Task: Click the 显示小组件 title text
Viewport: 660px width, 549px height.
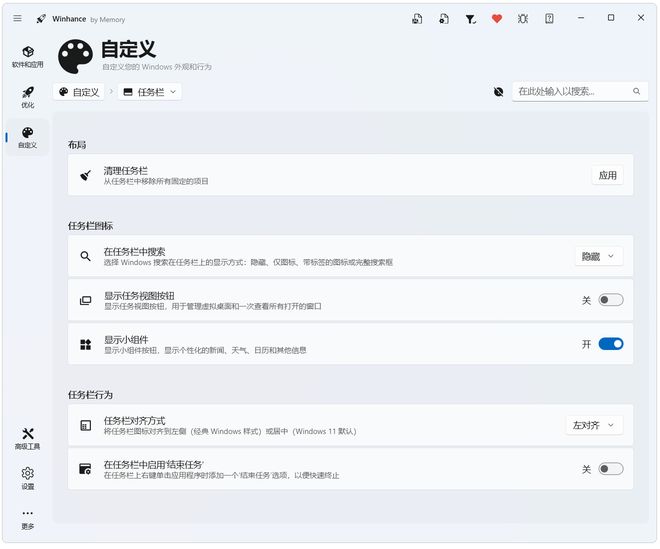Action: pyautogui.click(x=126, y=340)
